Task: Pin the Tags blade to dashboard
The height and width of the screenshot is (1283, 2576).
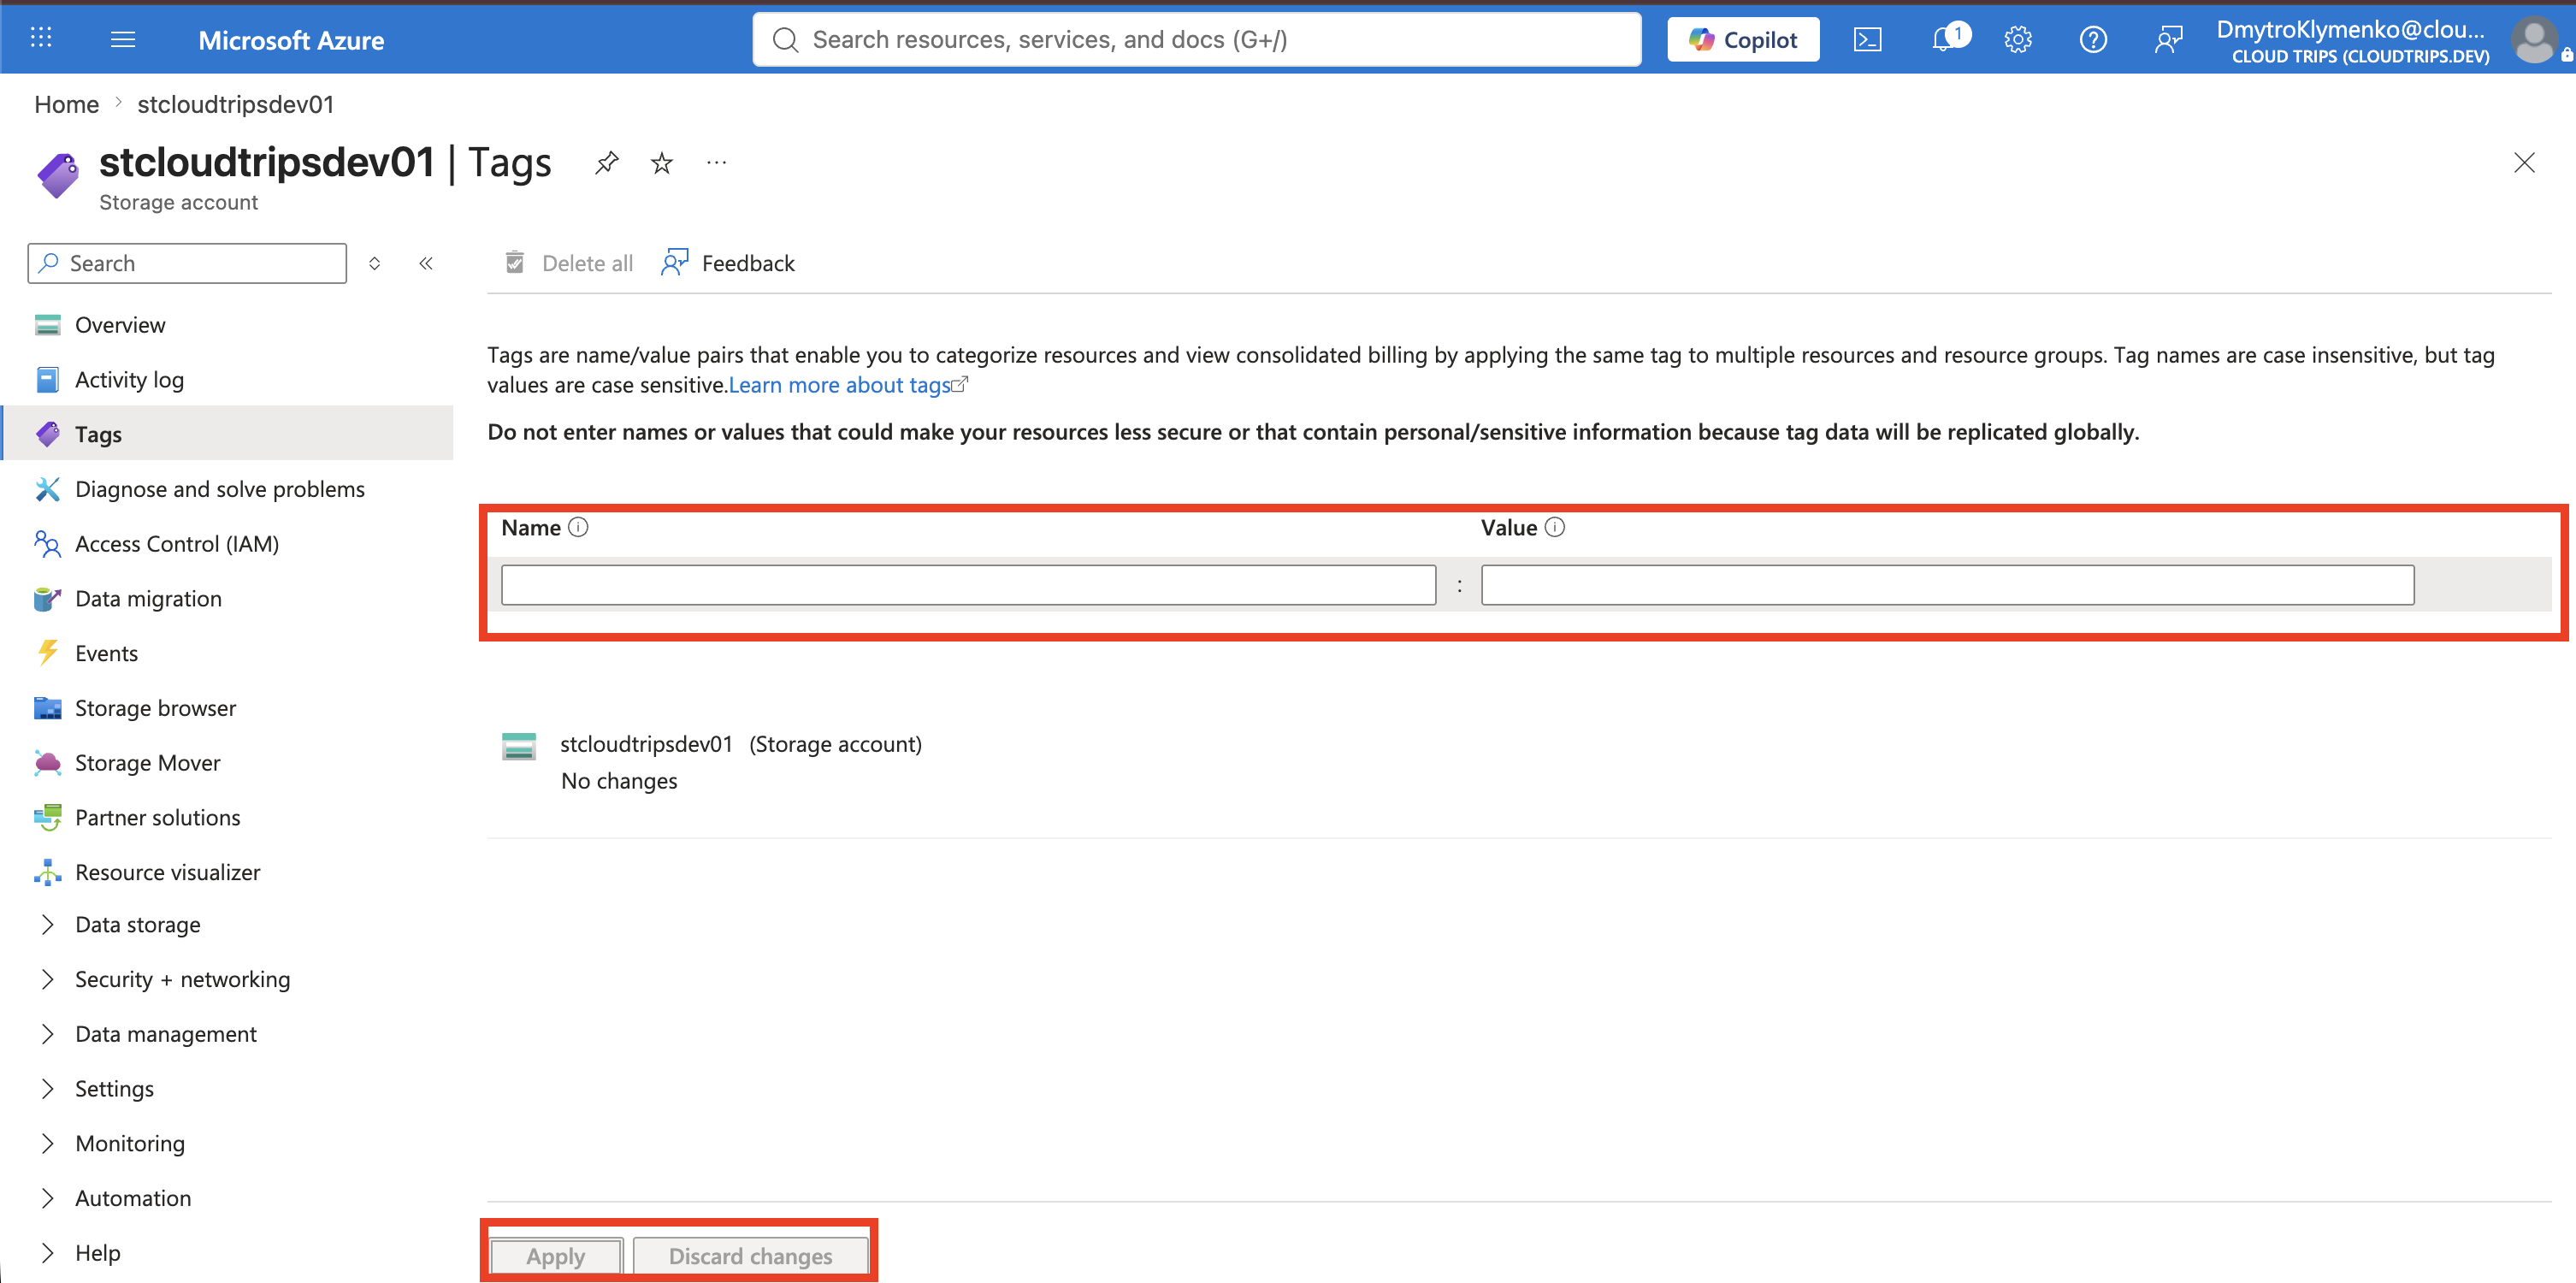Action: [606, 162]
